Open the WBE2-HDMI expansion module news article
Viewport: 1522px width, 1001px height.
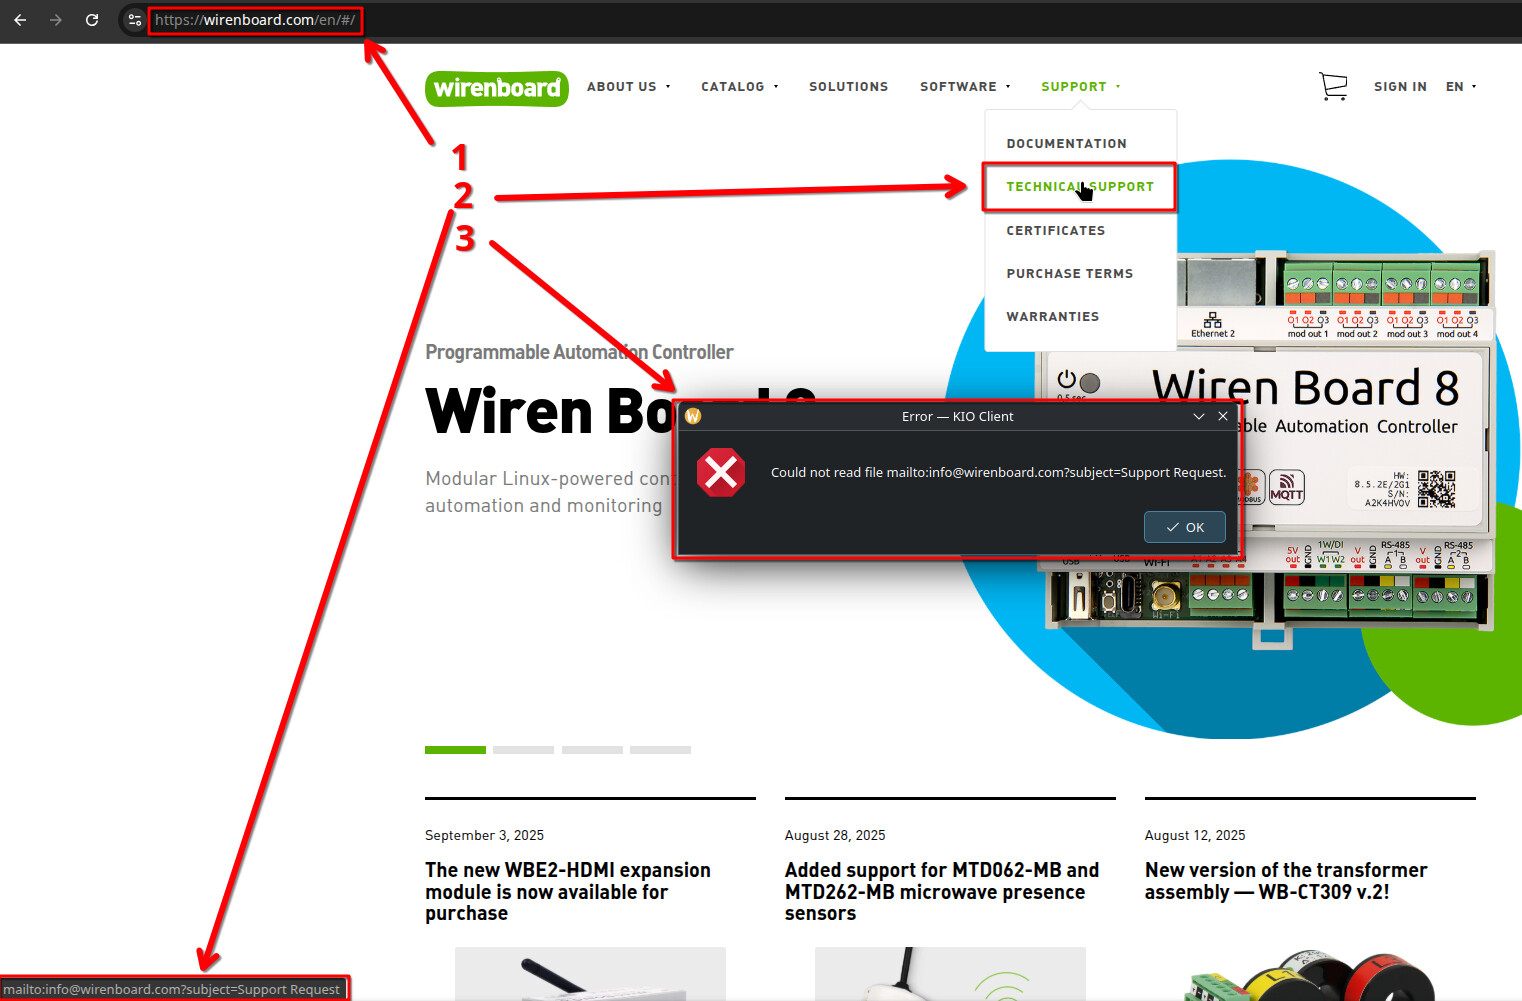pos(567,891)
